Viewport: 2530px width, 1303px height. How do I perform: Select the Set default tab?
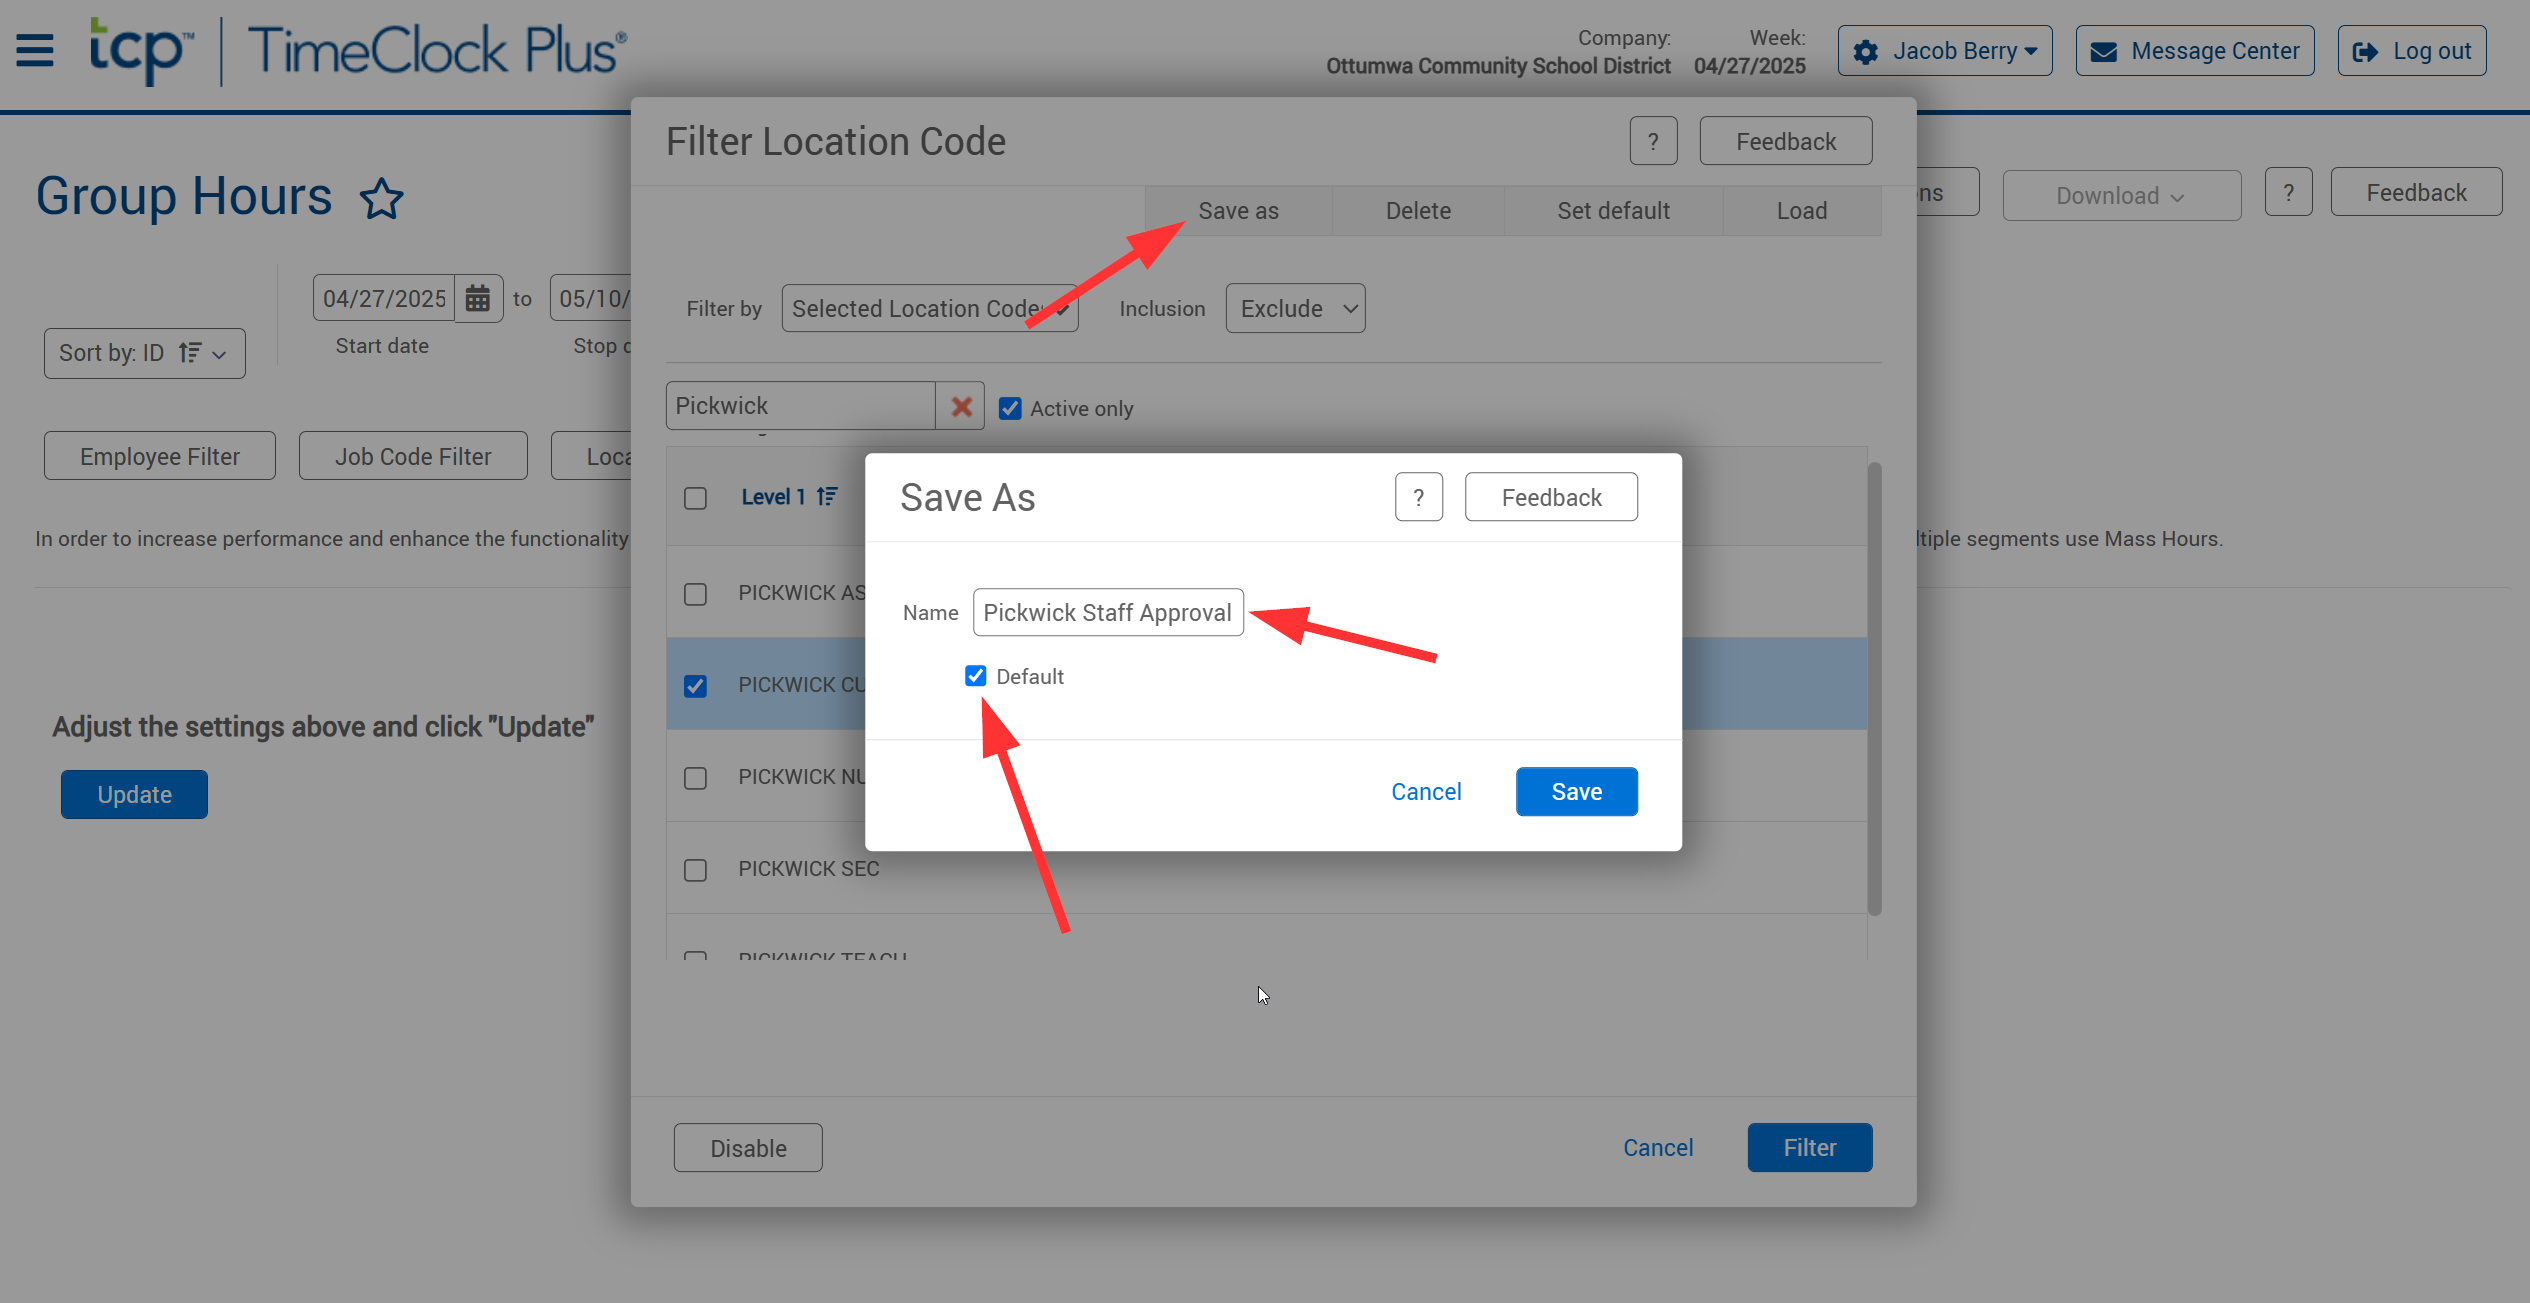(x=1612, y=211)
